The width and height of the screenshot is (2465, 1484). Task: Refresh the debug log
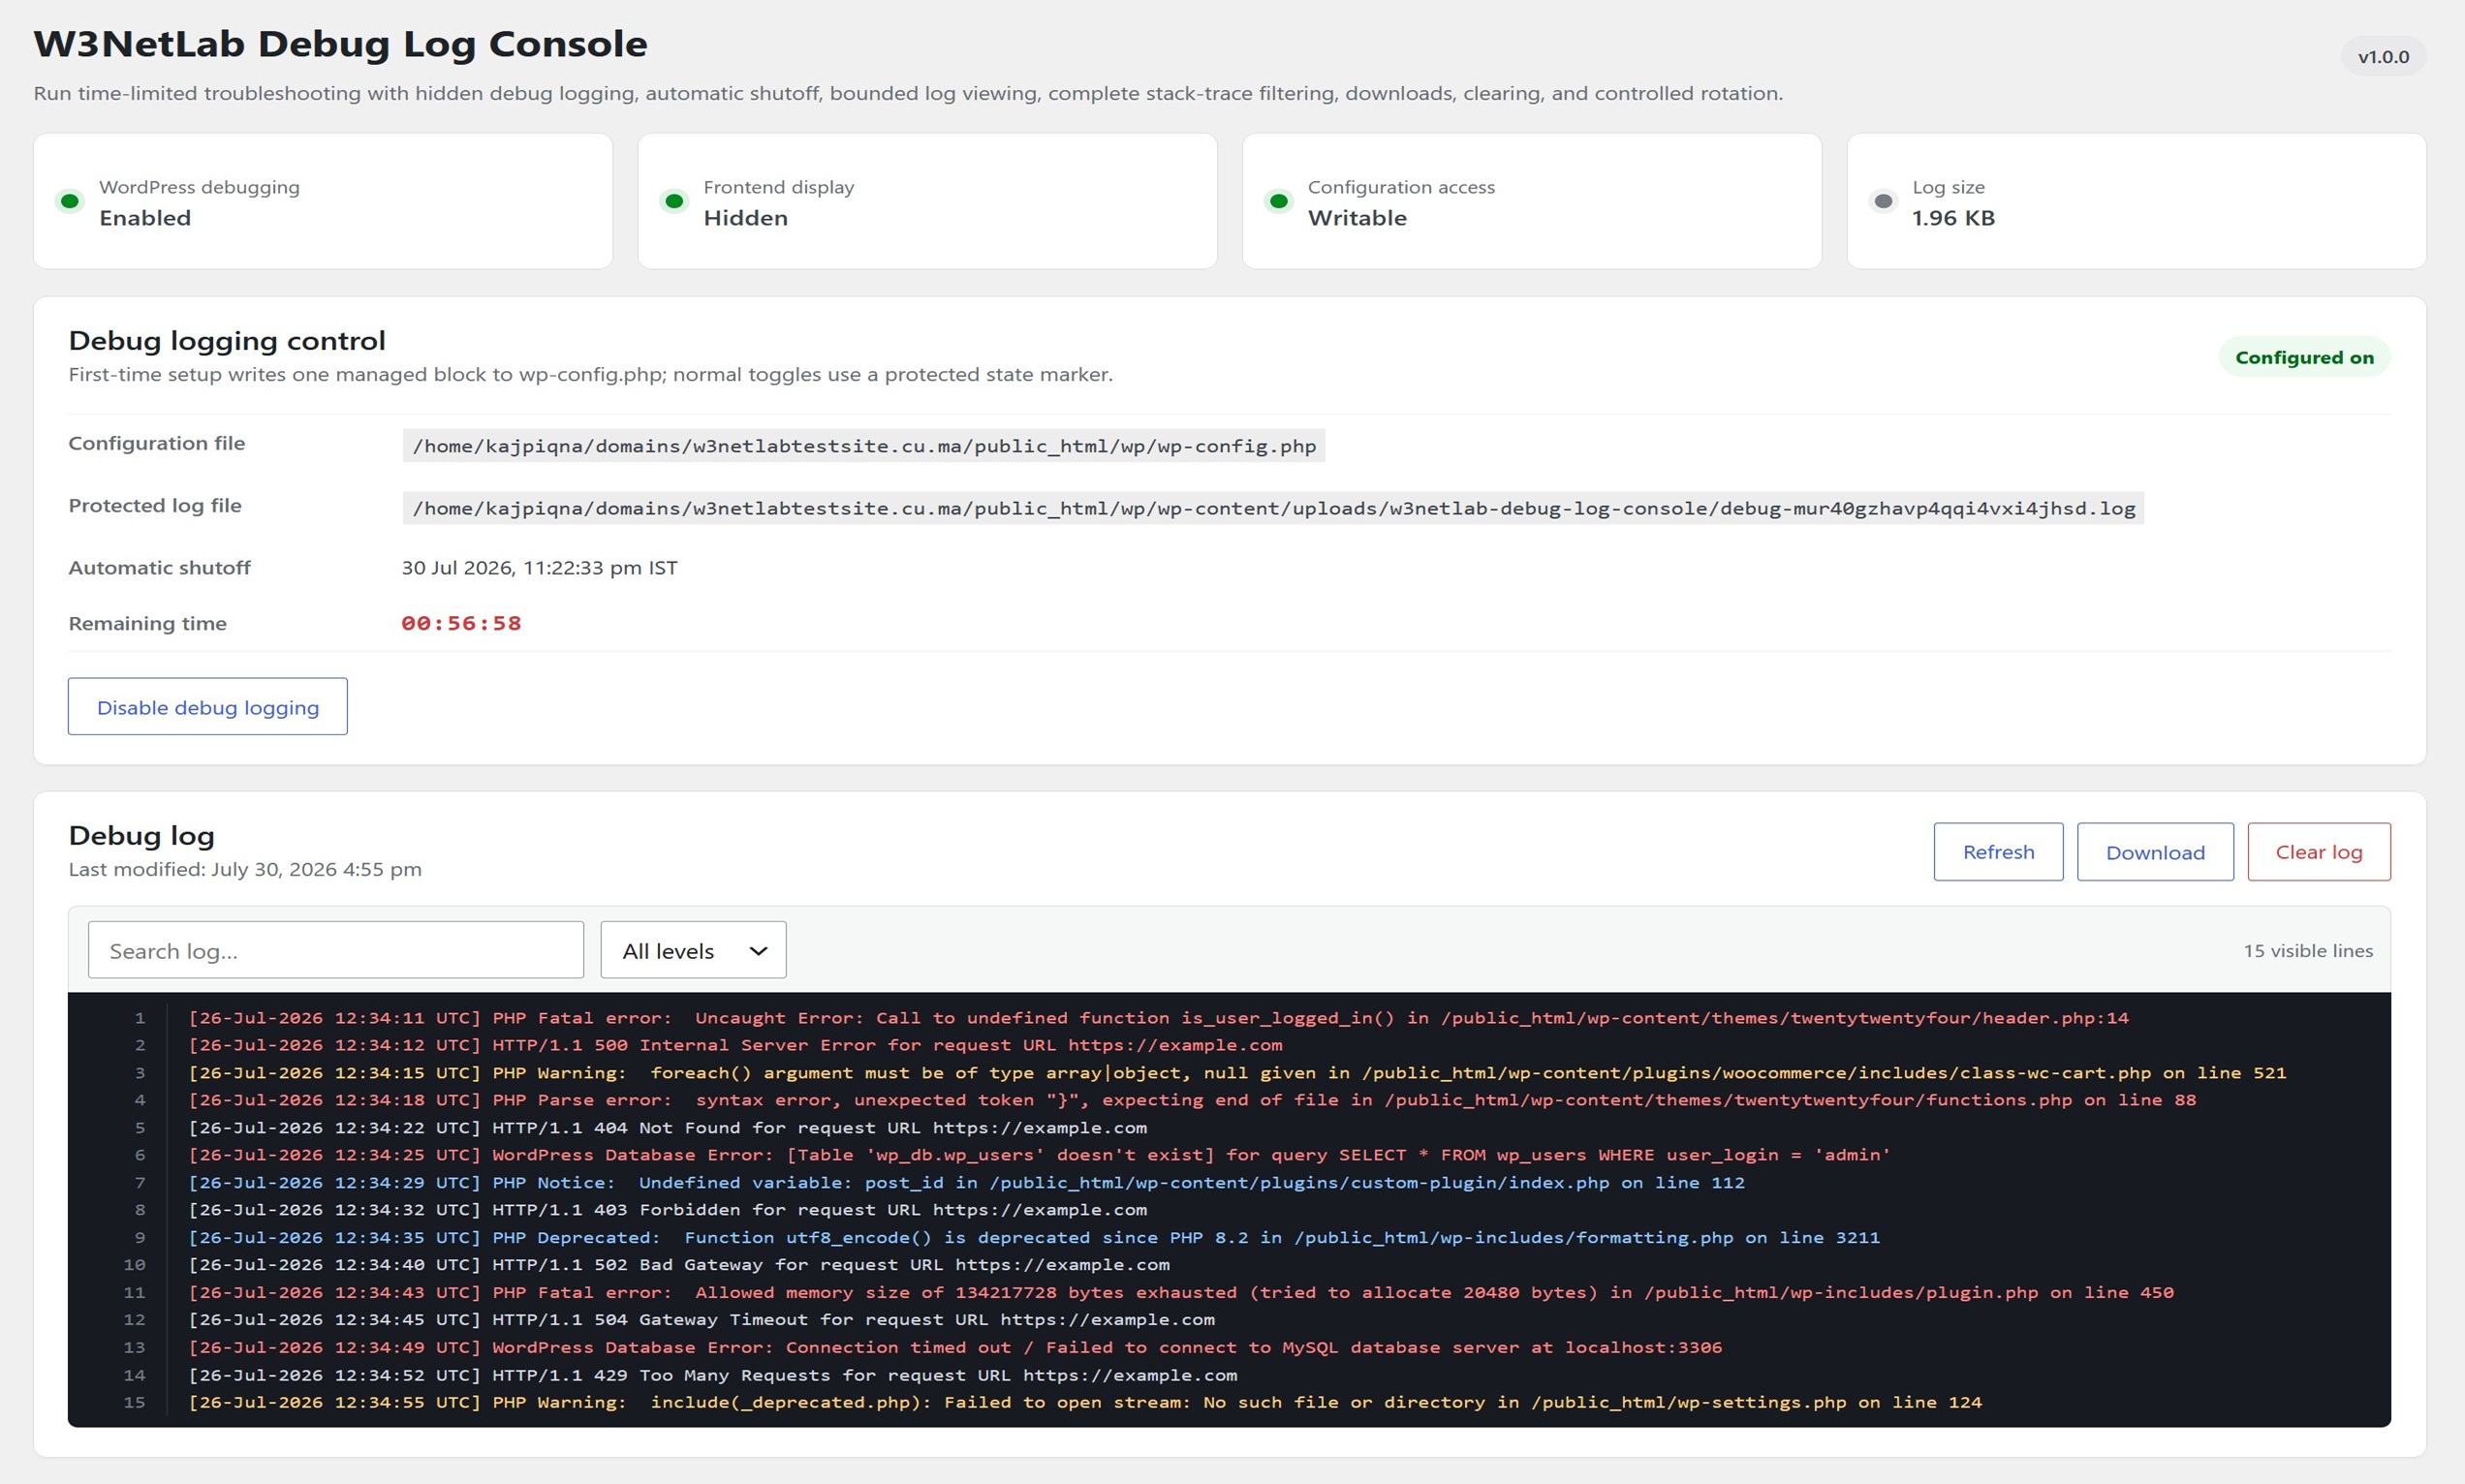pyautogui.click(x=1998, y=852)
